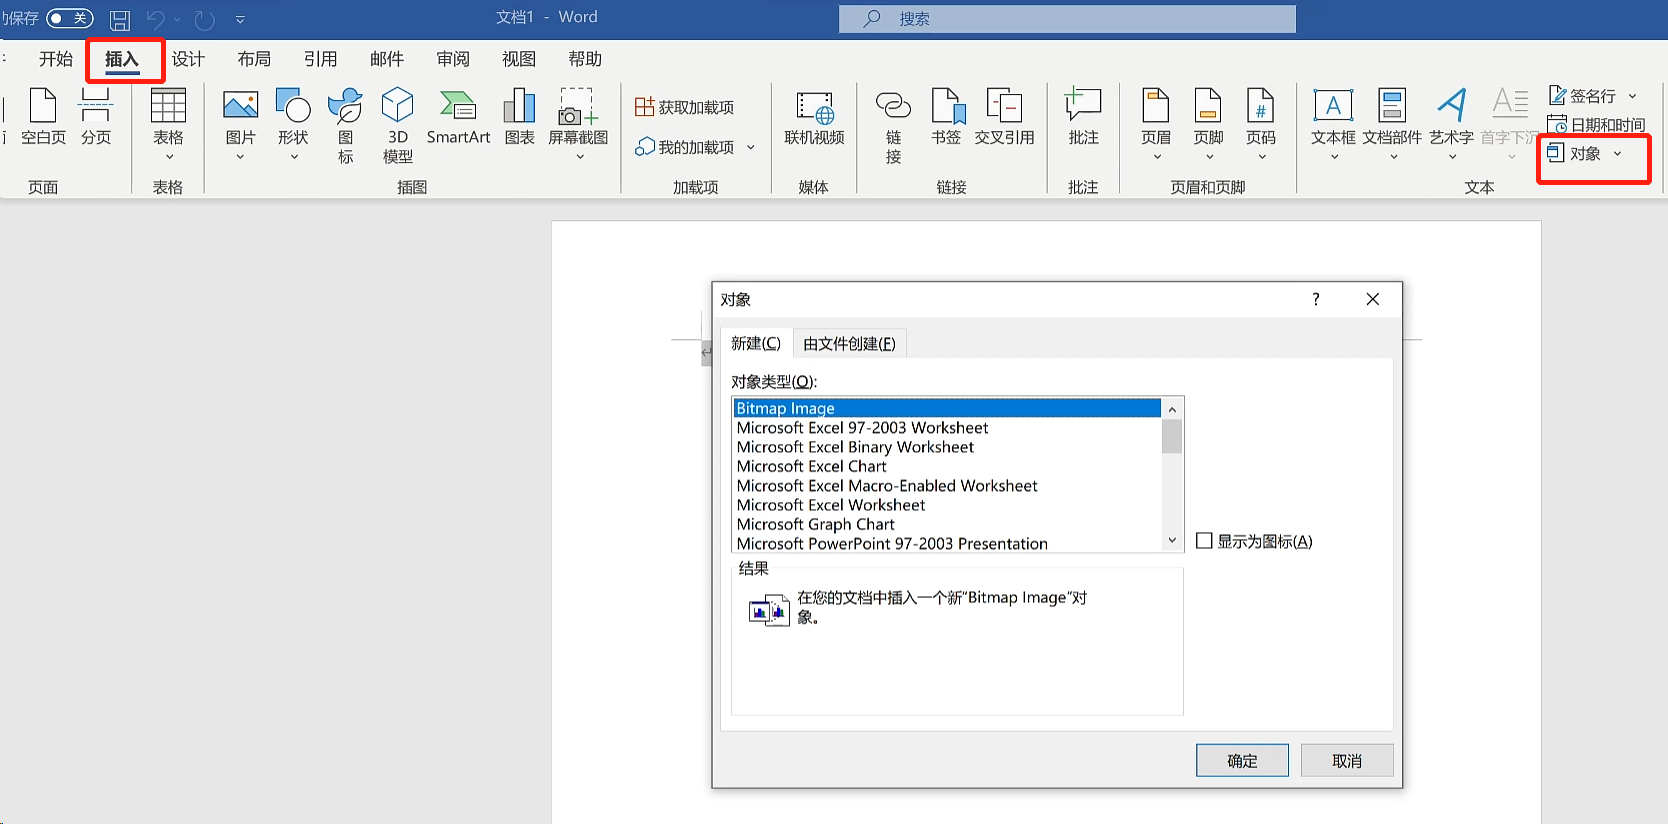Viewport: 1668px width, 824px height.
Task: Insert online video (联机视频)
Action: coord(814,117)
